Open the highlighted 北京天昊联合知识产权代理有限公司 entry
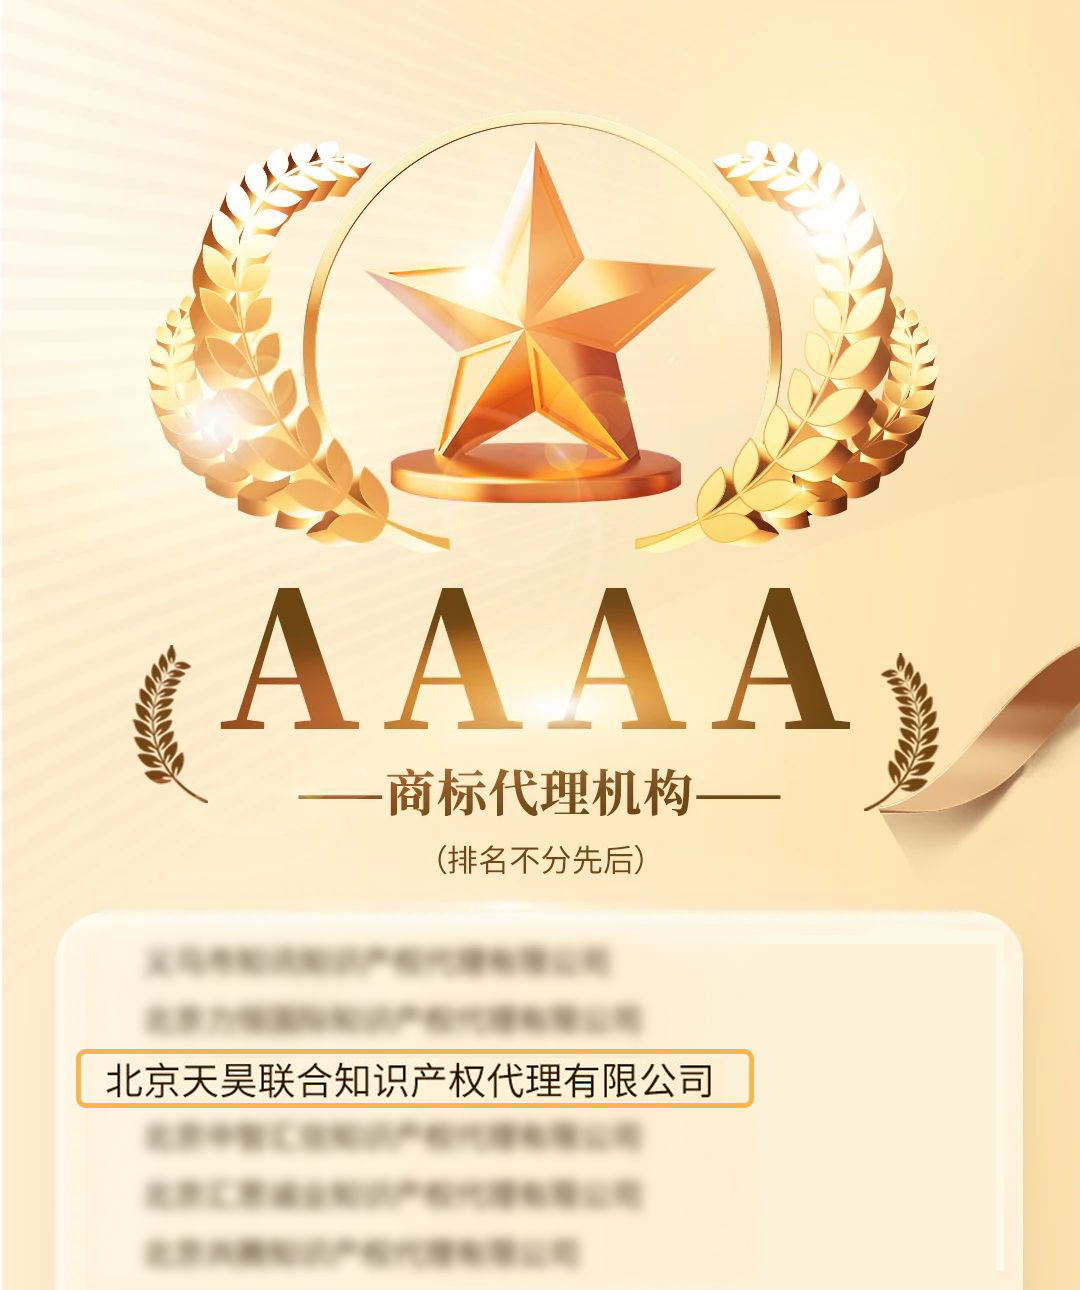The height and width of the screenshot is (1290, 1080). click(x=414, y=1078)
